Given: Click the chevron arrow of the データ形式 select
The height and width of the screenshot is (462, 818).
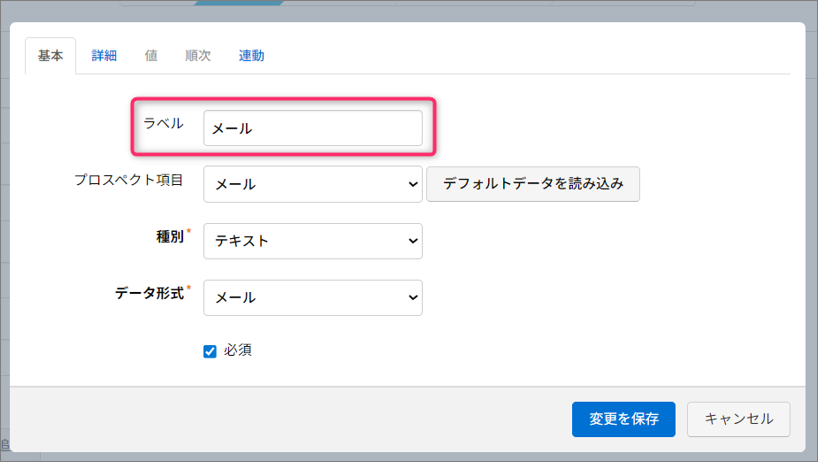Looking at the screenshot, I should (x=412, y=297).
